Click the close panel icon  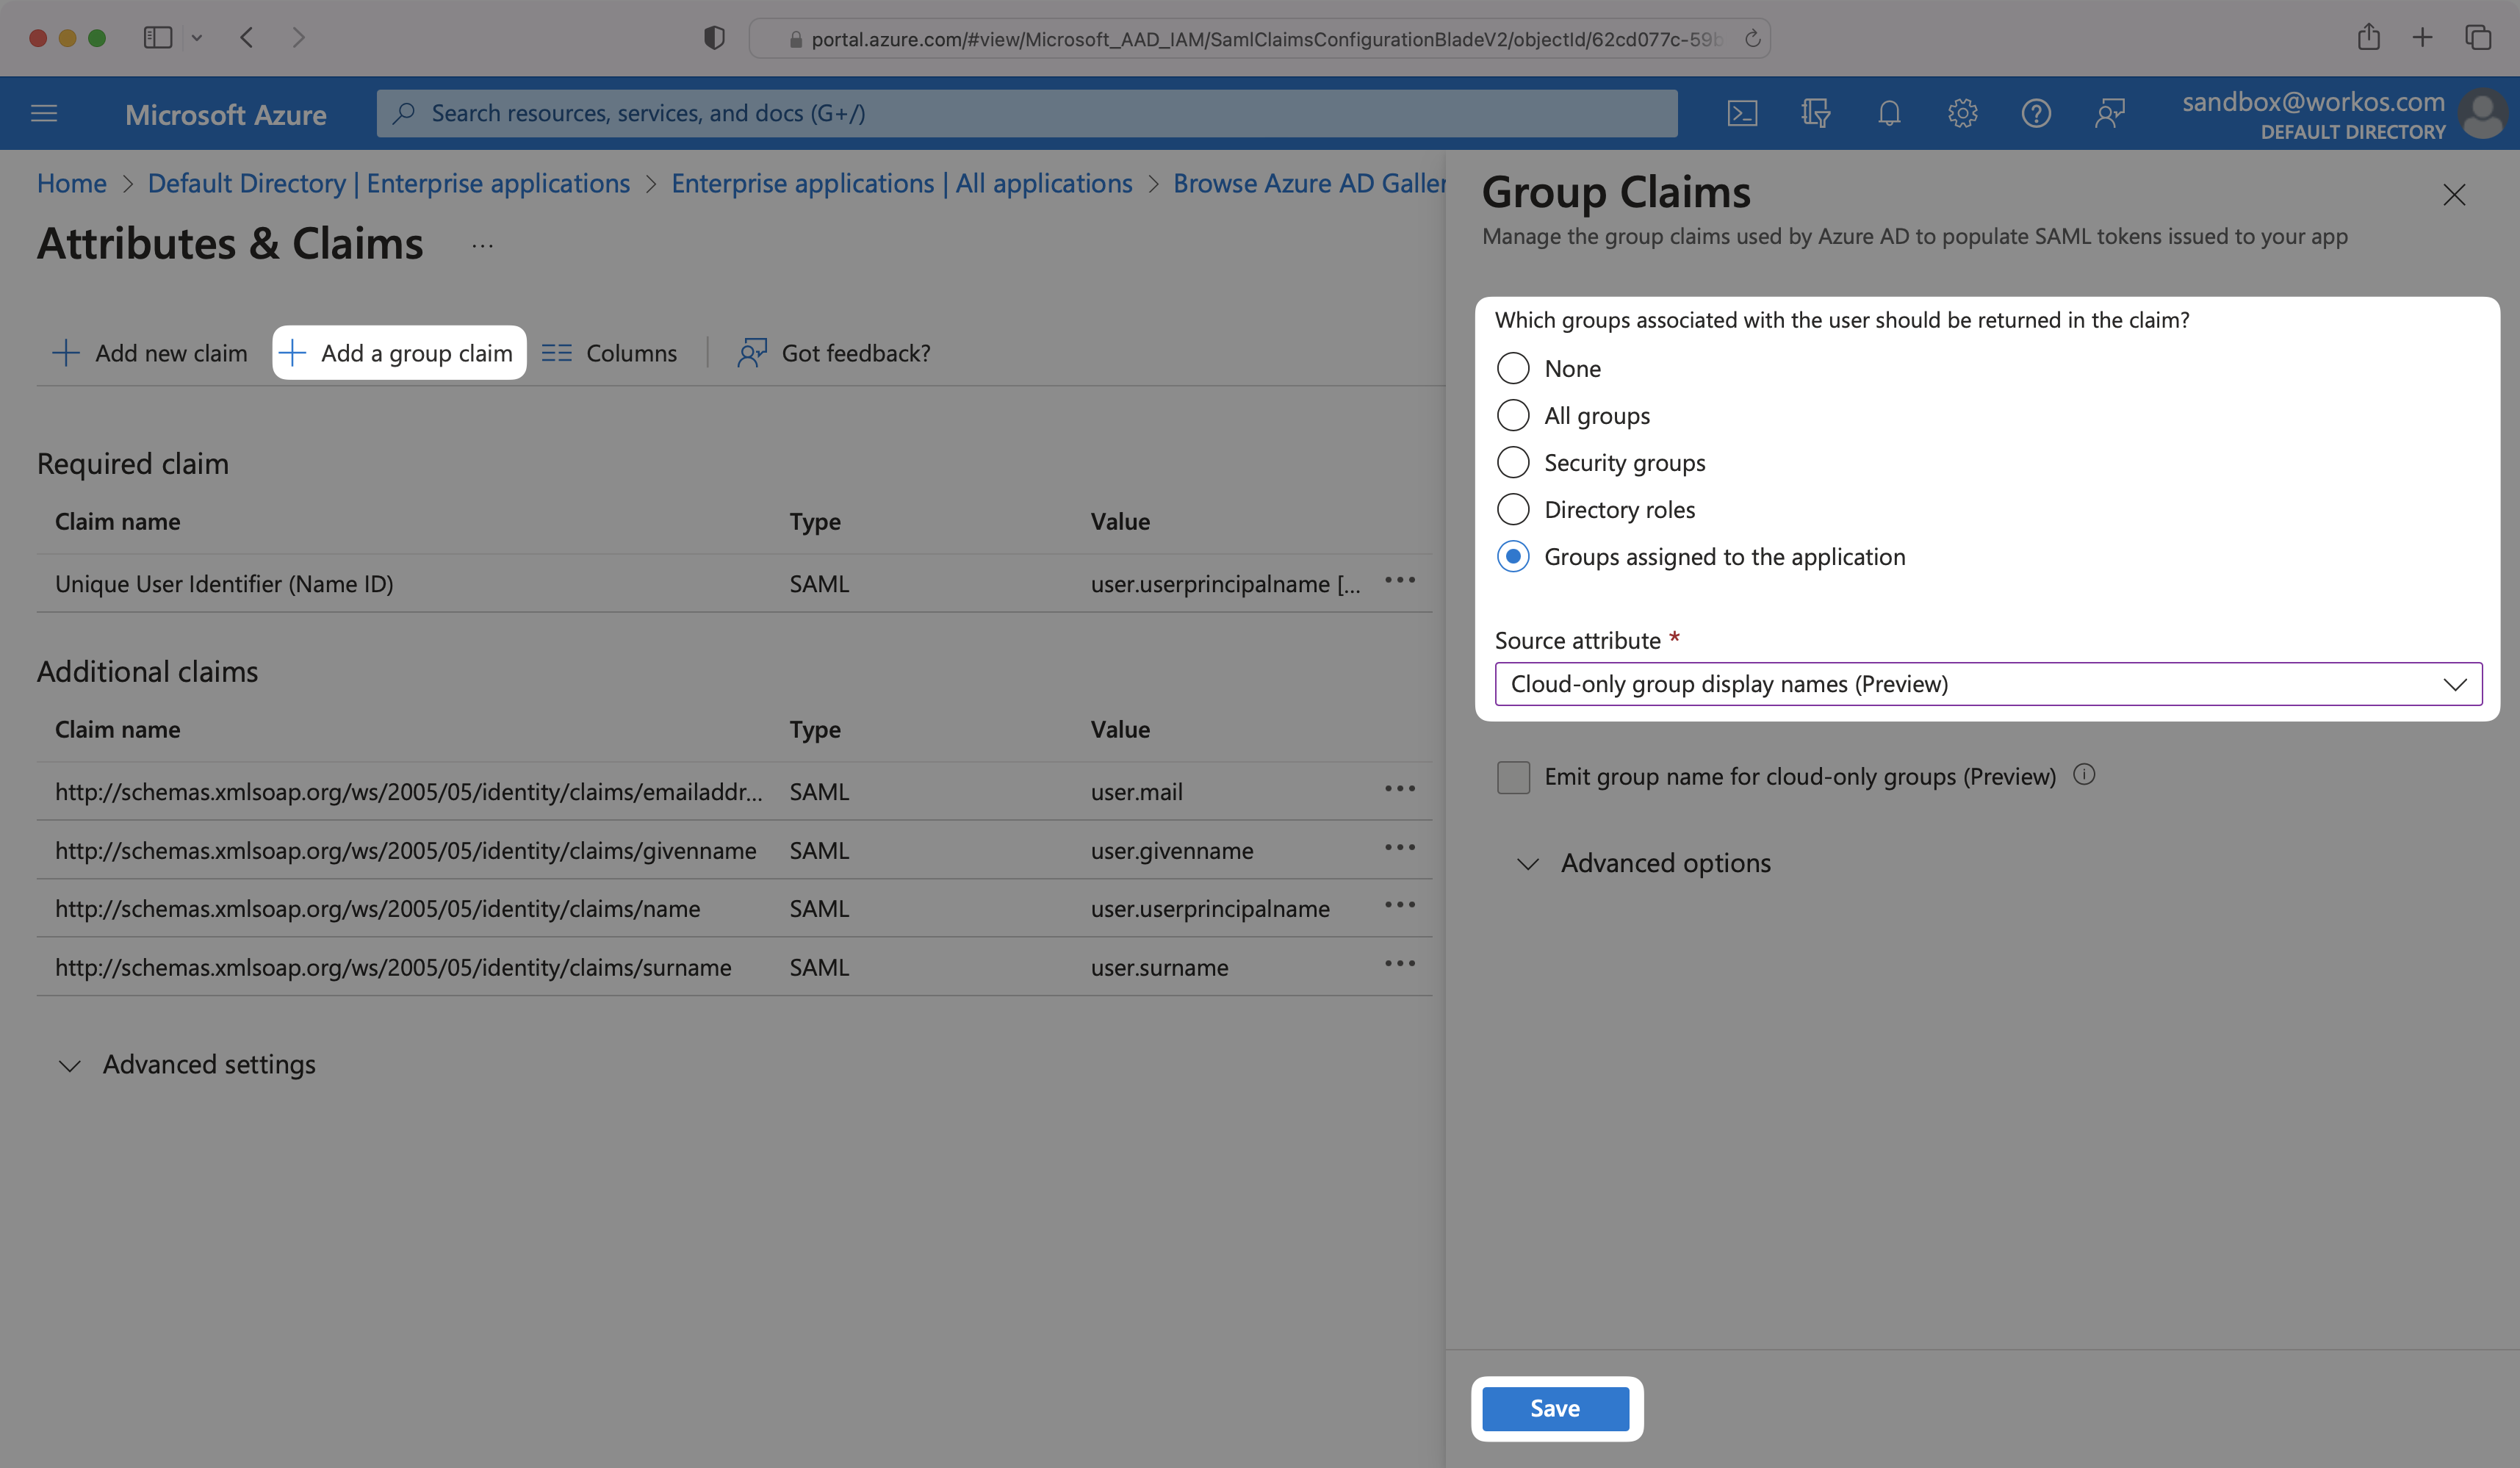tap(2455, 194)
